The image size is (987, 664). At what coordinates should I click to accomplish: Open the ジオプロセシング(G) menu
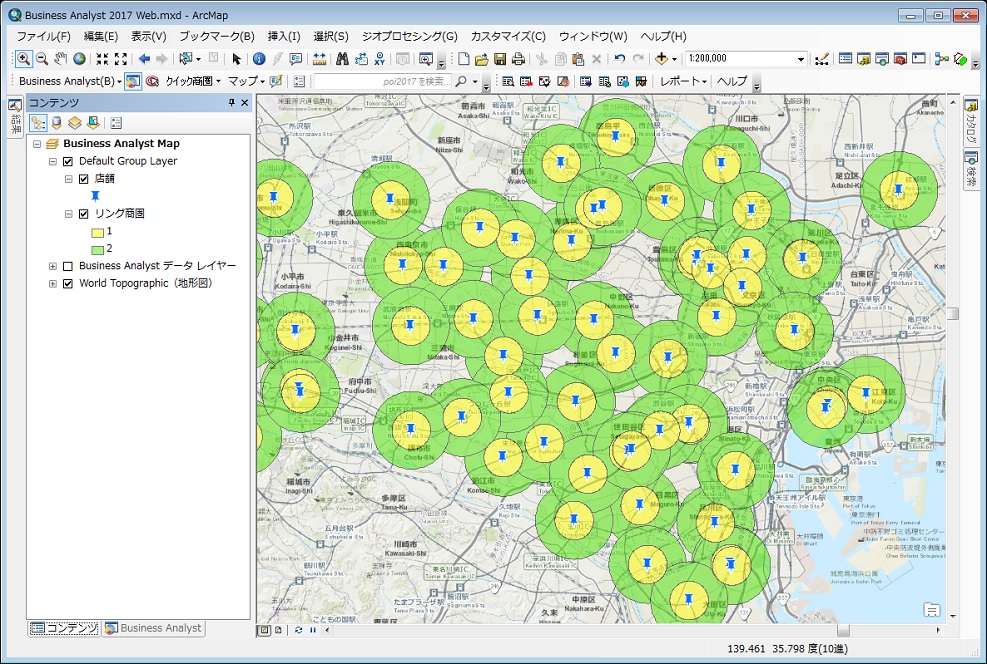point(410,37)
